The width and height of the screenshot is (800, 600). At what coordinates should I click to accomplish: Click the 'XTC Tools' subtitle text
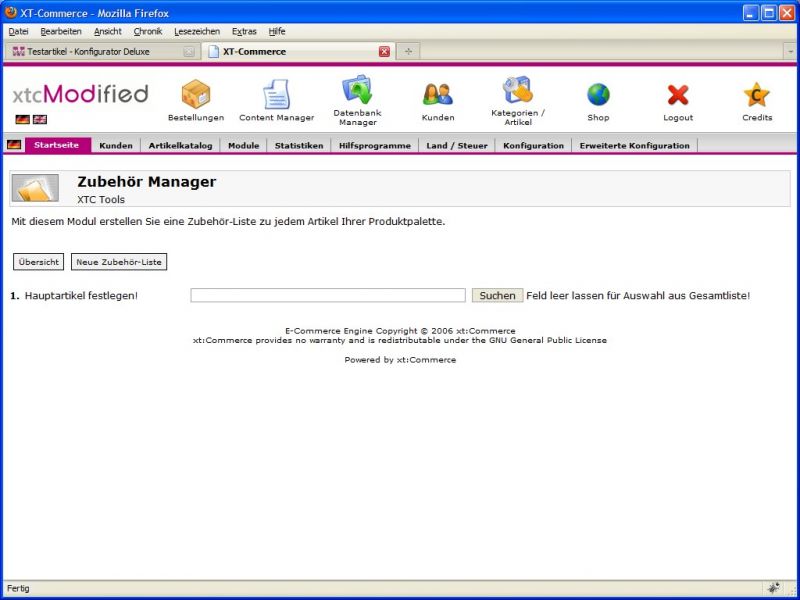click(101, 199)
